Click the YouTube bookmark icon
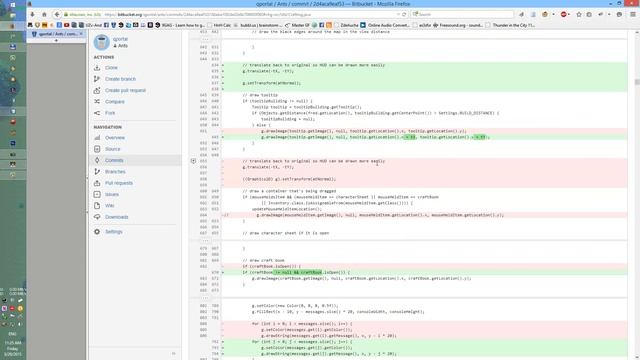The image size is (640, 360). [67, 25]
